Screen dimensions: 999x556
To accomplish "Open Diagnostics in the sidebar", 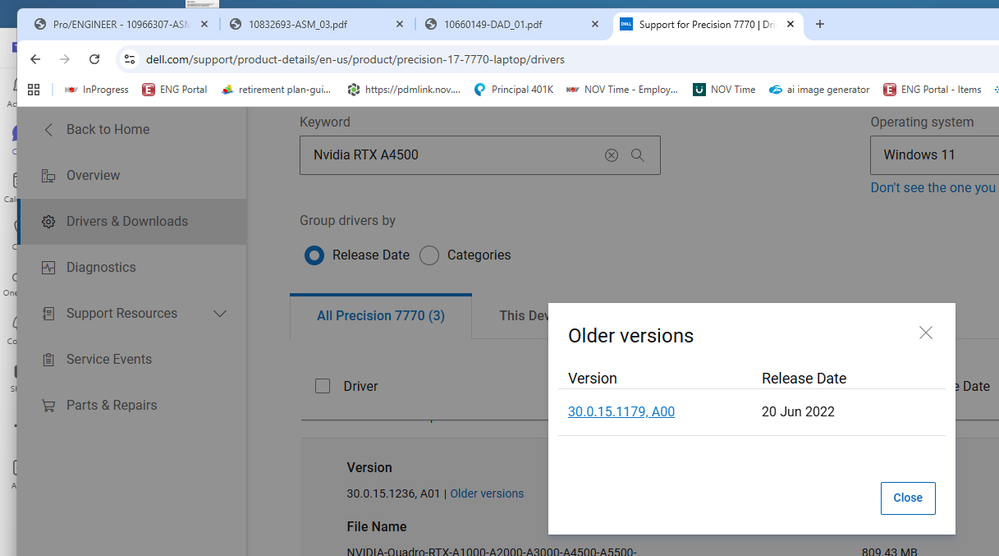I will (101, 267).
